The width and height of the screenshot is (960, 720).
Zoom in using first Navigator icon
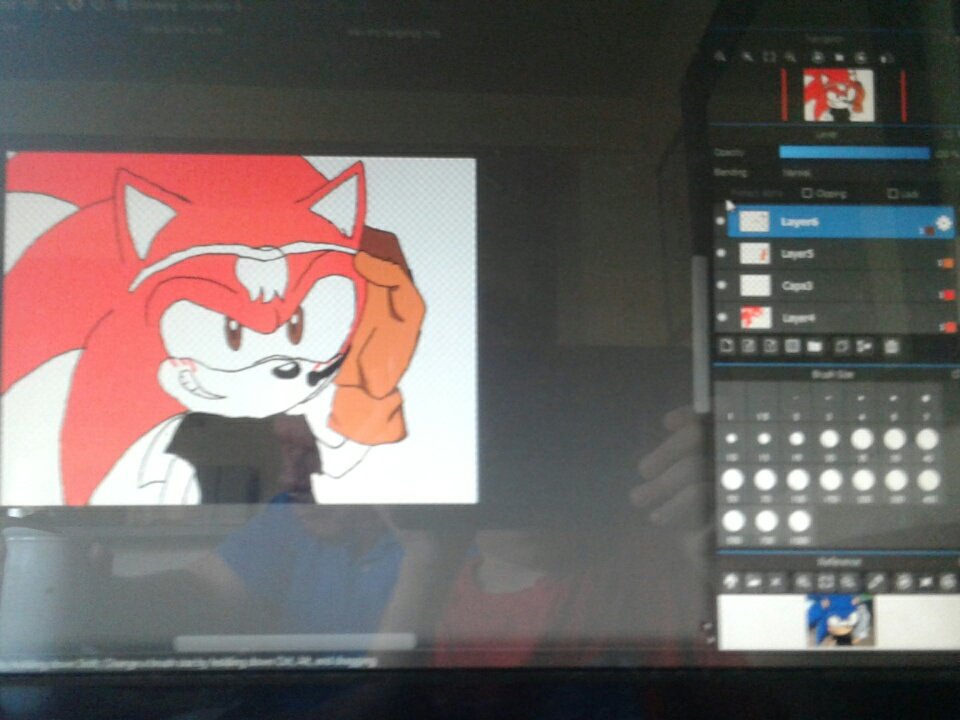(x=721, y=56)
